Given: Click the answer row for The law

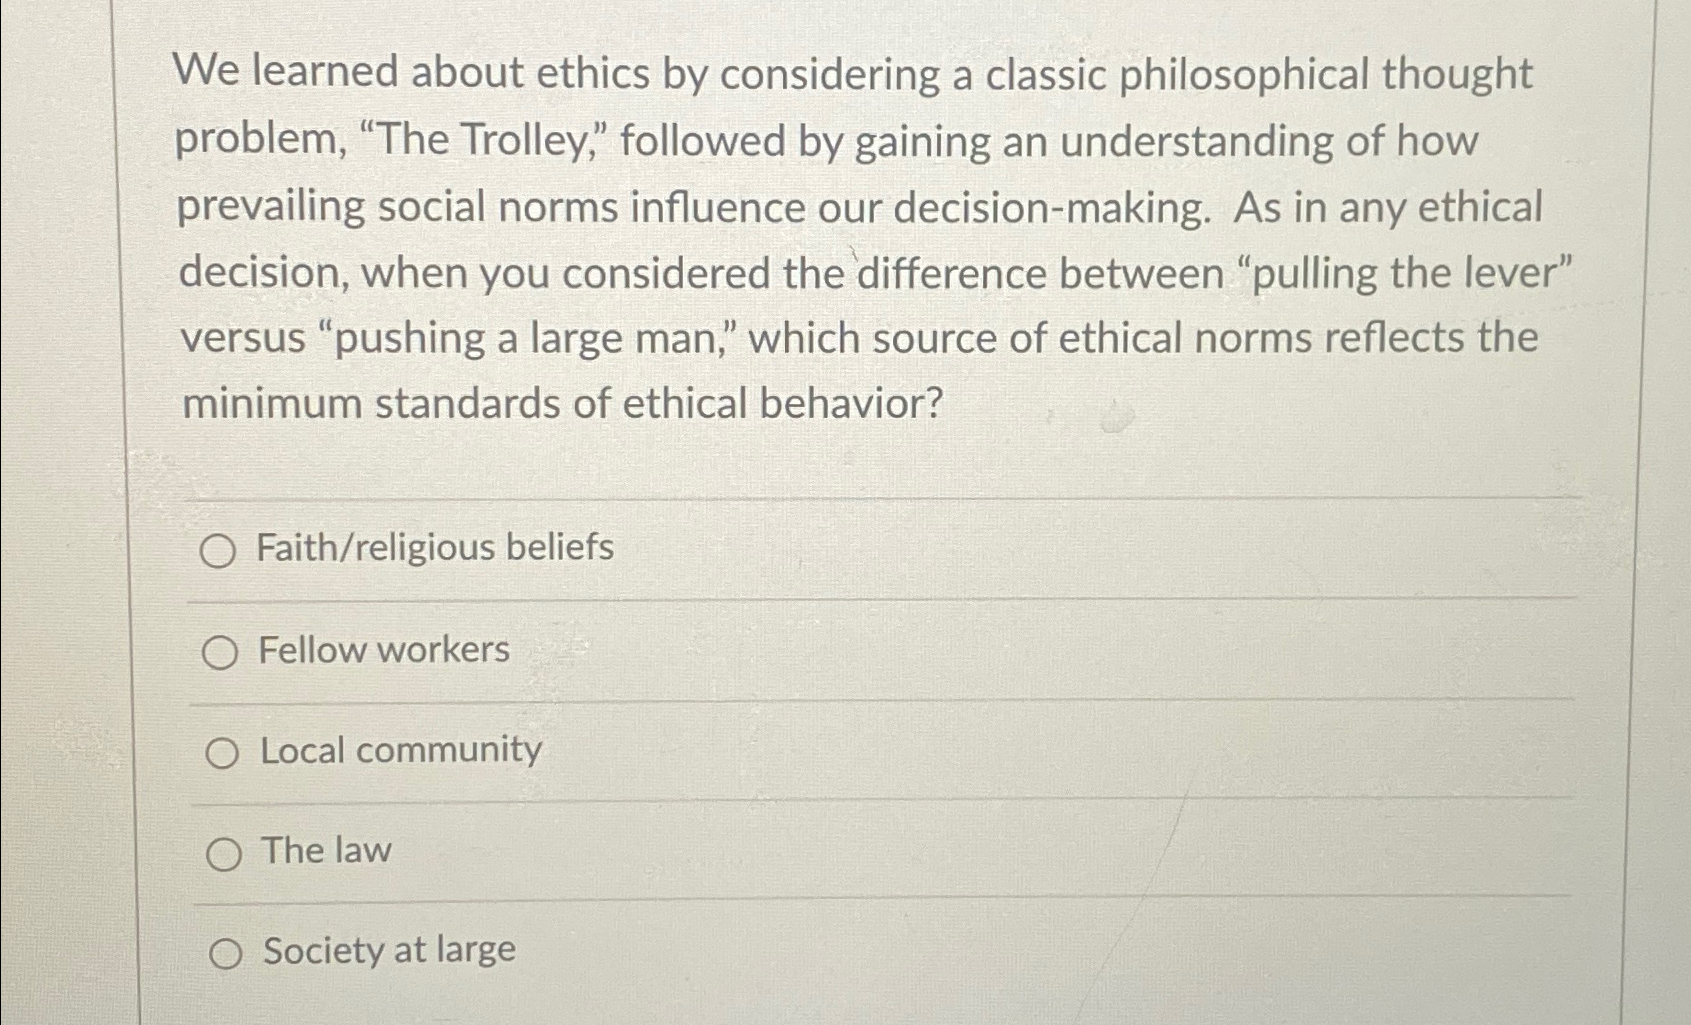Looking at the screenshot, I should tap(880, 851).
